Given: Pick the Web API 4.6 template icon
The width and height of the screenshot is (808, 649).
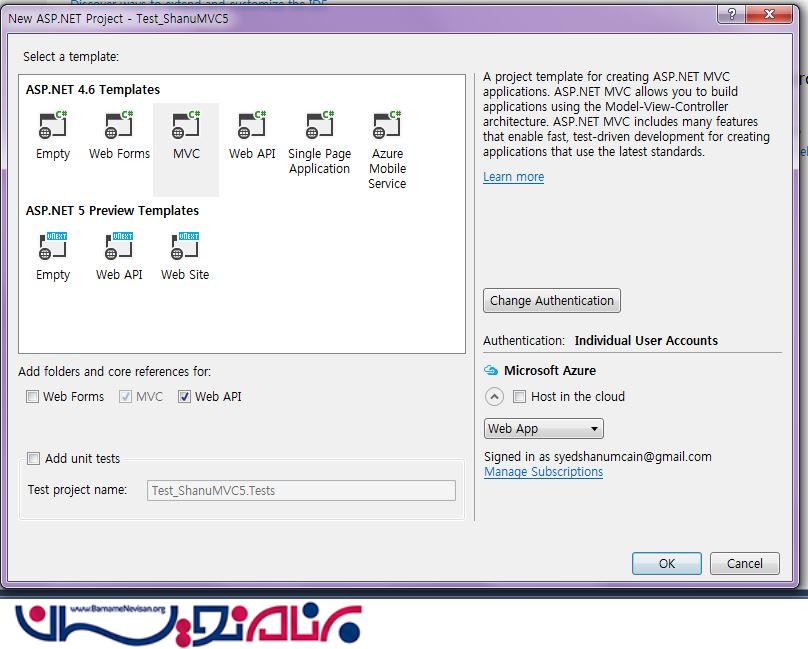Looking at the screenshot, I should (252, 127).
